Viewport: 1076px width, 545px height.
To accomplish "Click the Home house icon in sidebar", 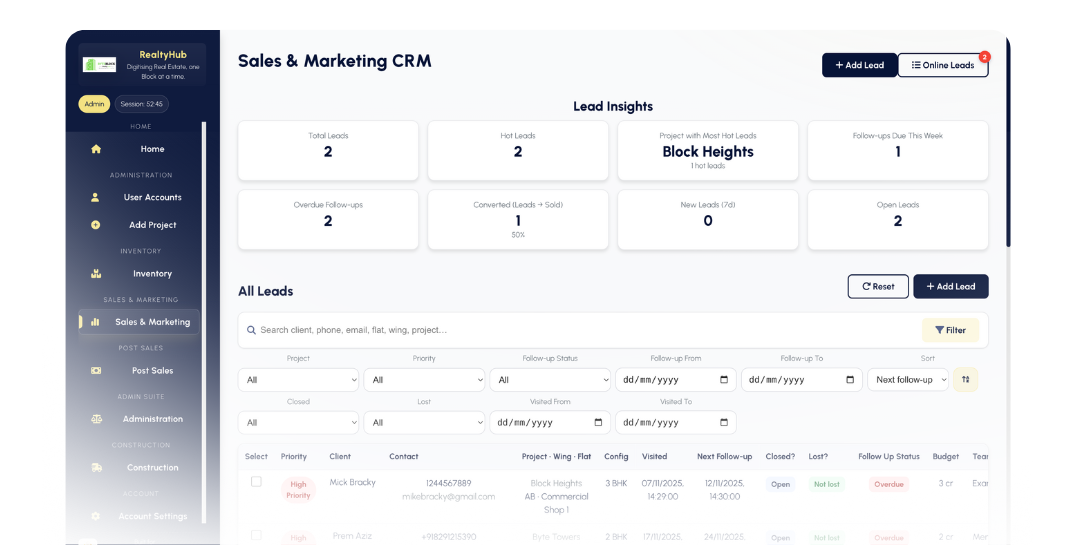I will point(96,149).
